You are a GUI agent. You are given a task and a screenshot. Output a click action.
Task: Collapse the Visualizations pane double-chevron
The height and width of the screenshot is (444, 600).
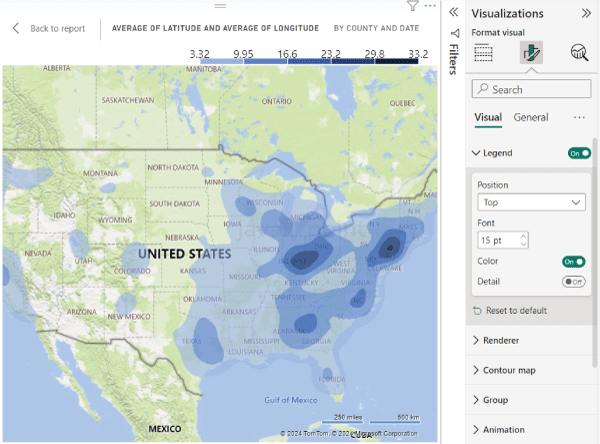click(x=586, y=13)
